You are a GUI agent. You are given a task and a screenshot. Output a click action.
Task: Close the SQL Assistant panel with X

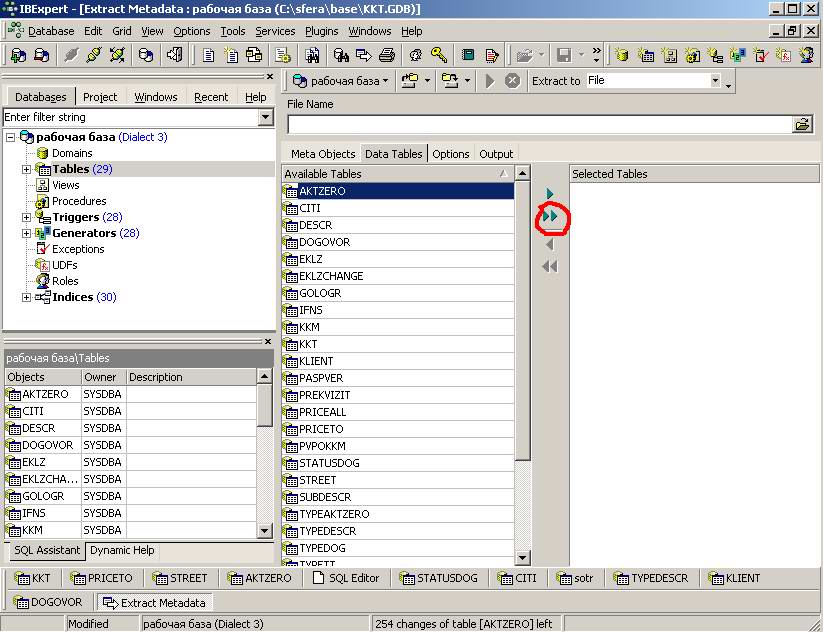click(x=268, y=342)
